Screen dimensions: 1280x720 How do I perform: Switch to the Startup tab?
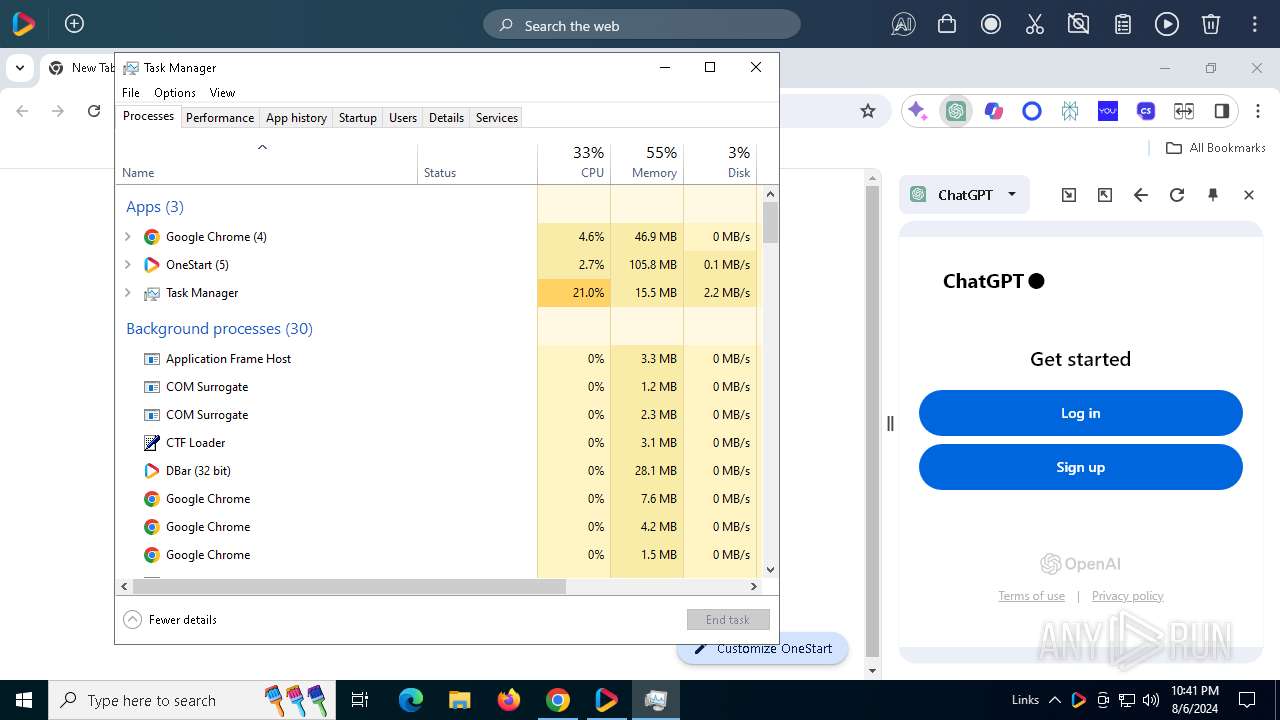[357, 117]
